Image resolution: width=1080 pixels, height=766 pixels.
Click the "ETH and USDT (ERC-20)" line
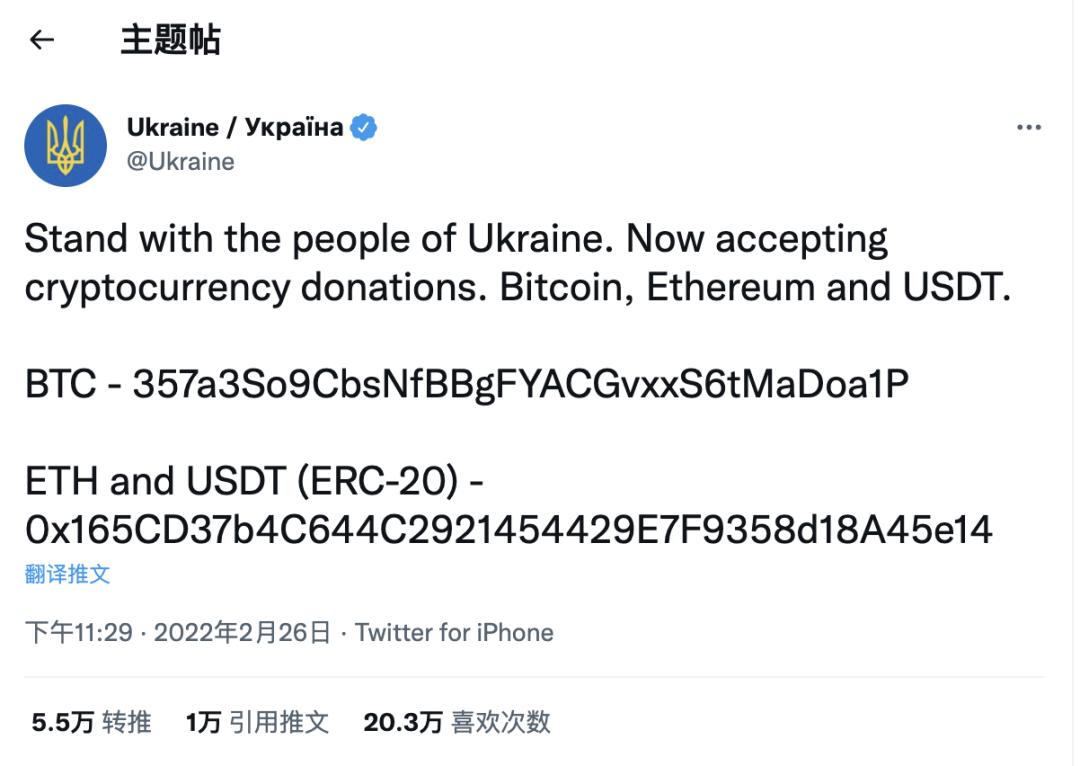pos(255,482)
